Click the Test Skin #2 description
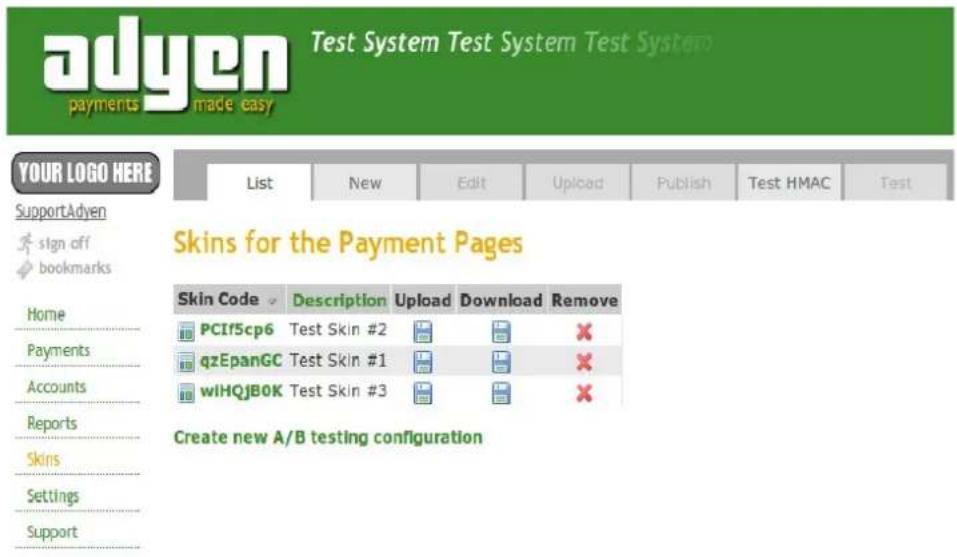957x557 pixels. (338, 329)
